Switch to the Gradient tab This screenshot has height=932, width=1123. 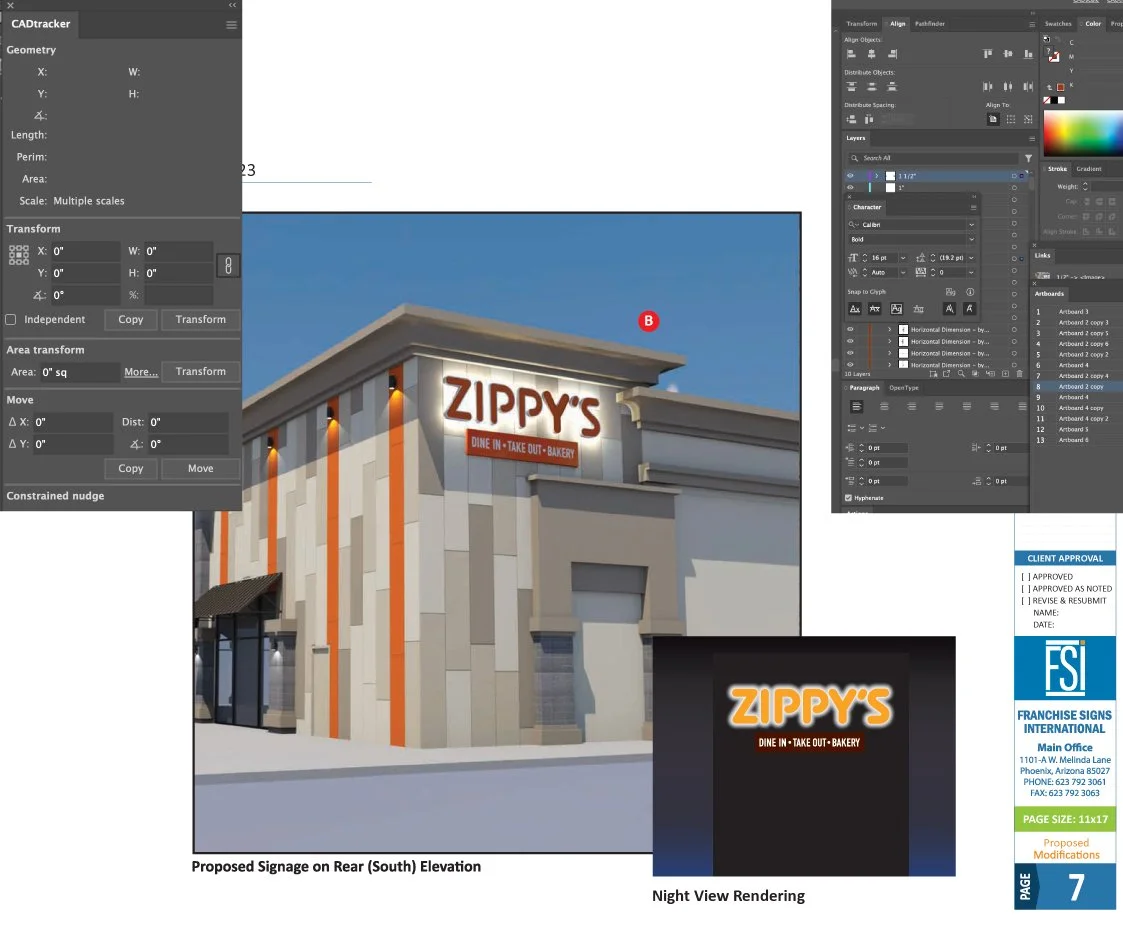[1089, 169]
